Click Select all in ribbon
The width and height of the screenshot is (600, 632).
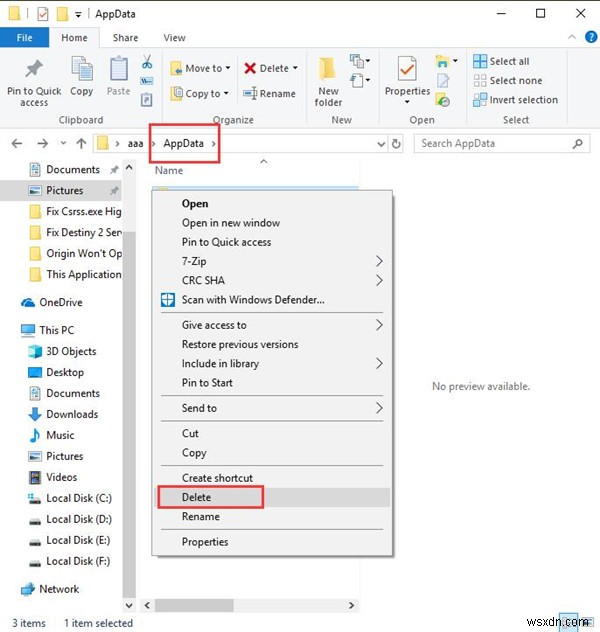[x=502, y=61]
